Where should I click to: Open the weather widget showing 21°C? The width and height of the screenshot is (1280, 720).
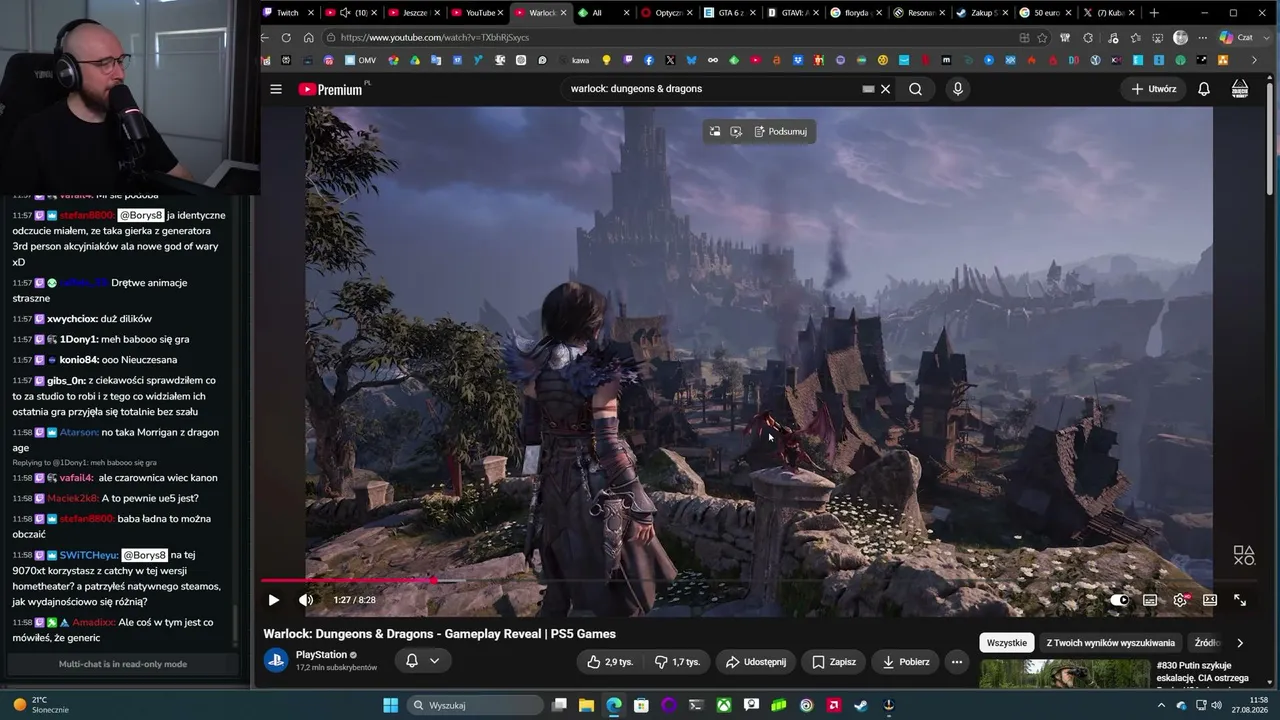(x=40, y=705)
